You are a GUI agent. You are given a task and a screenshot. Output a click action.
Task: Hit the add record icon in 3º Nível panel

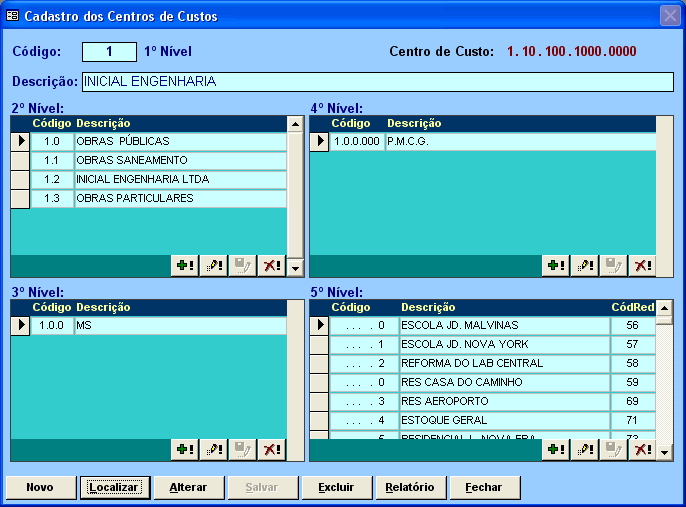click(185, 450)
